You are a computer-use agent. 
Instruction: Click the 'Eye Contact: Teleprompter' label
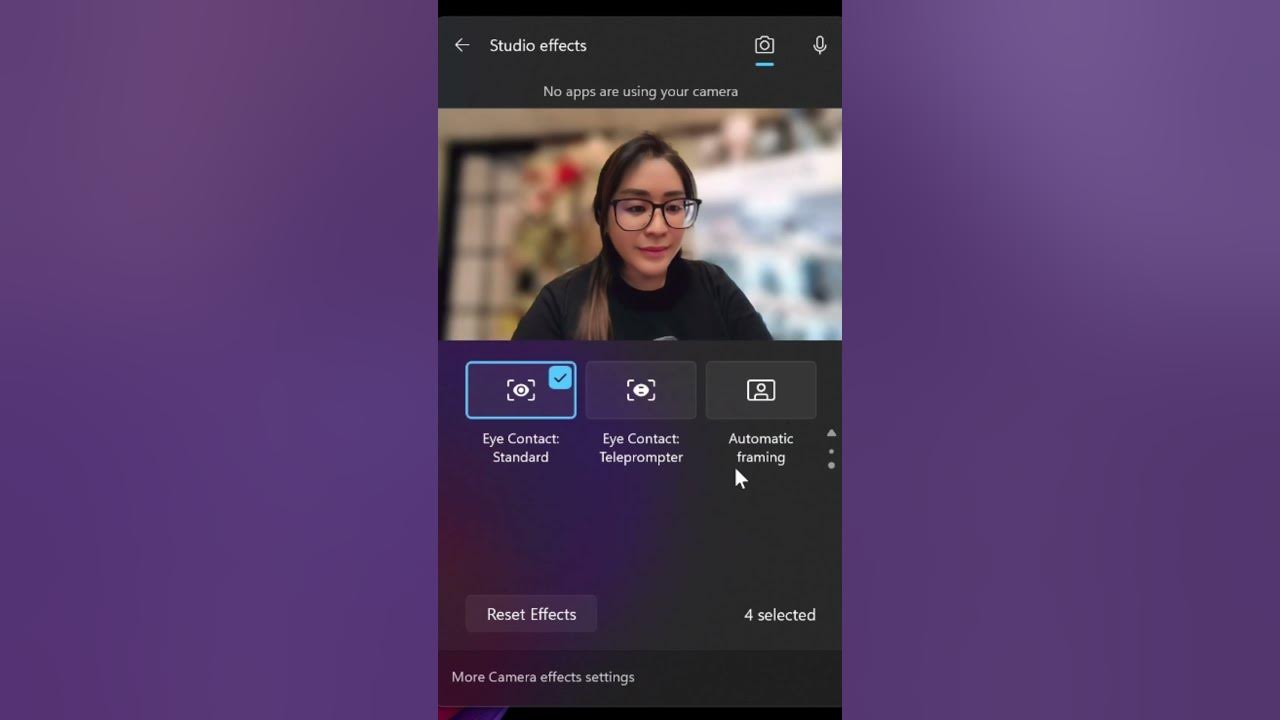click(641, 448)
